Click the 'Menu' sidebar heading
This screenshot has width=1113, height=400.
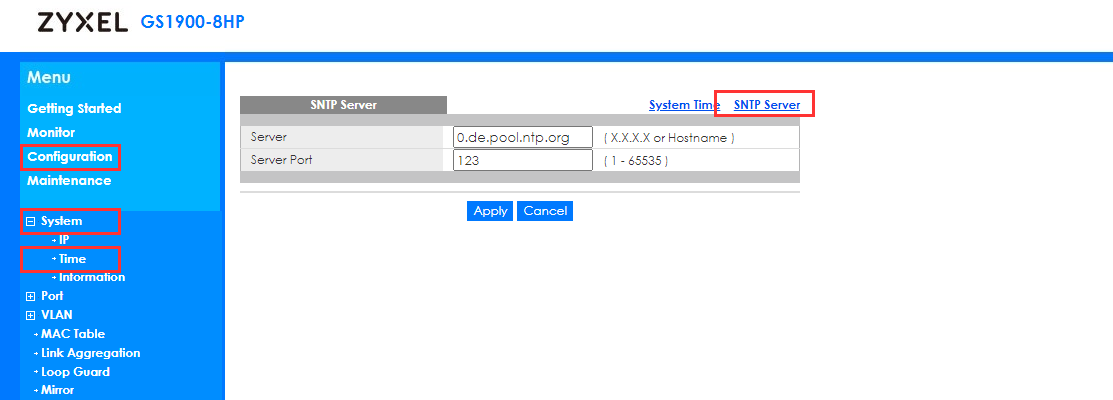[x=49, y=78]
